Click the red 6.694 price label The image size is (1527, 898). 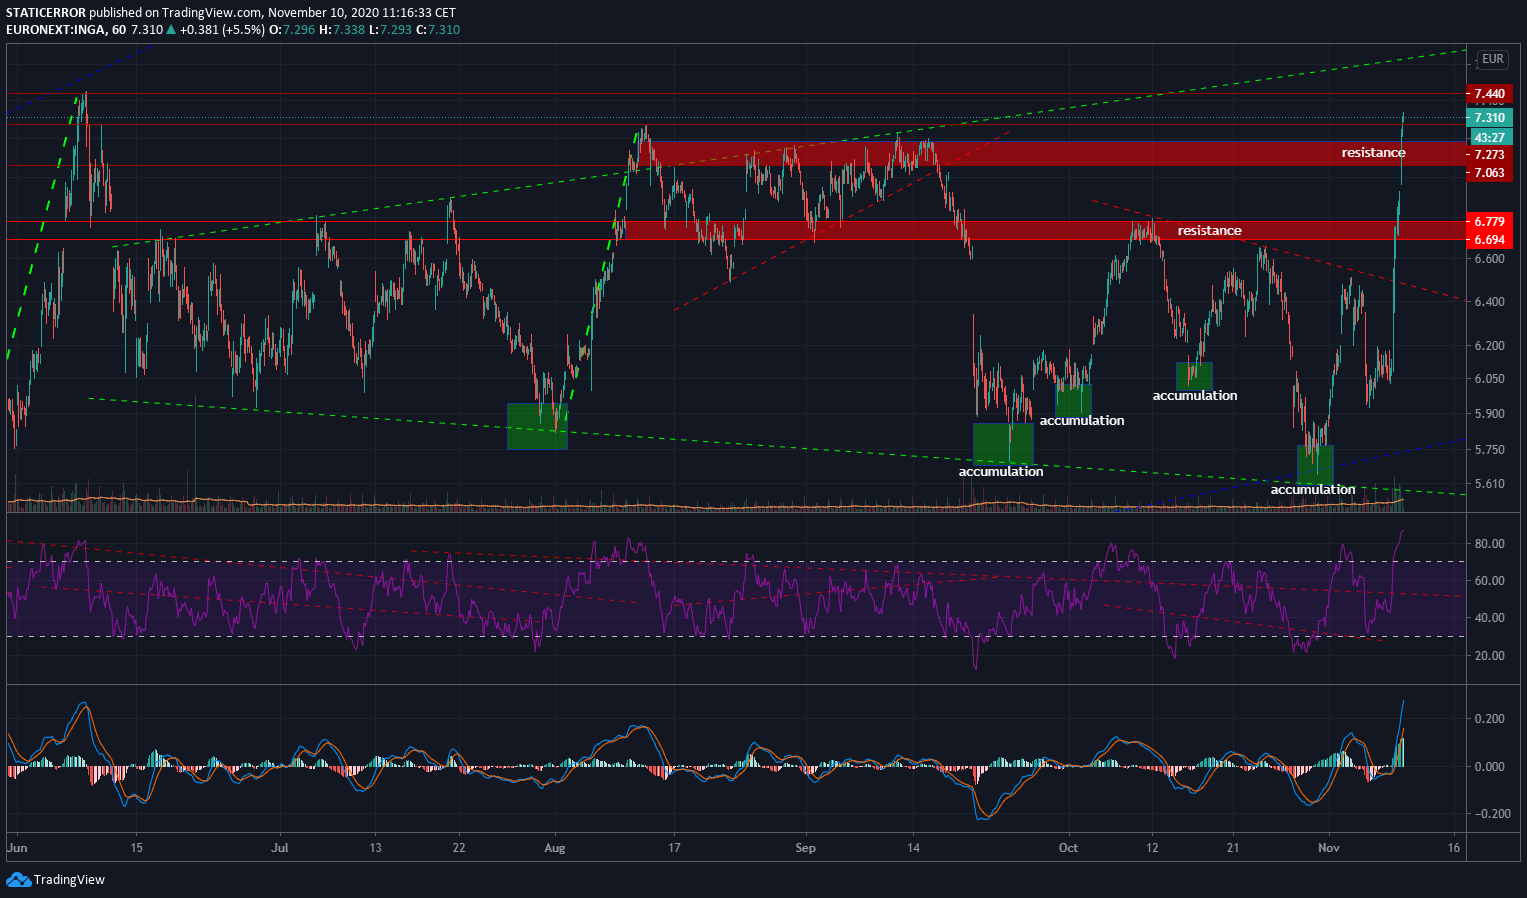[1489, 240]
